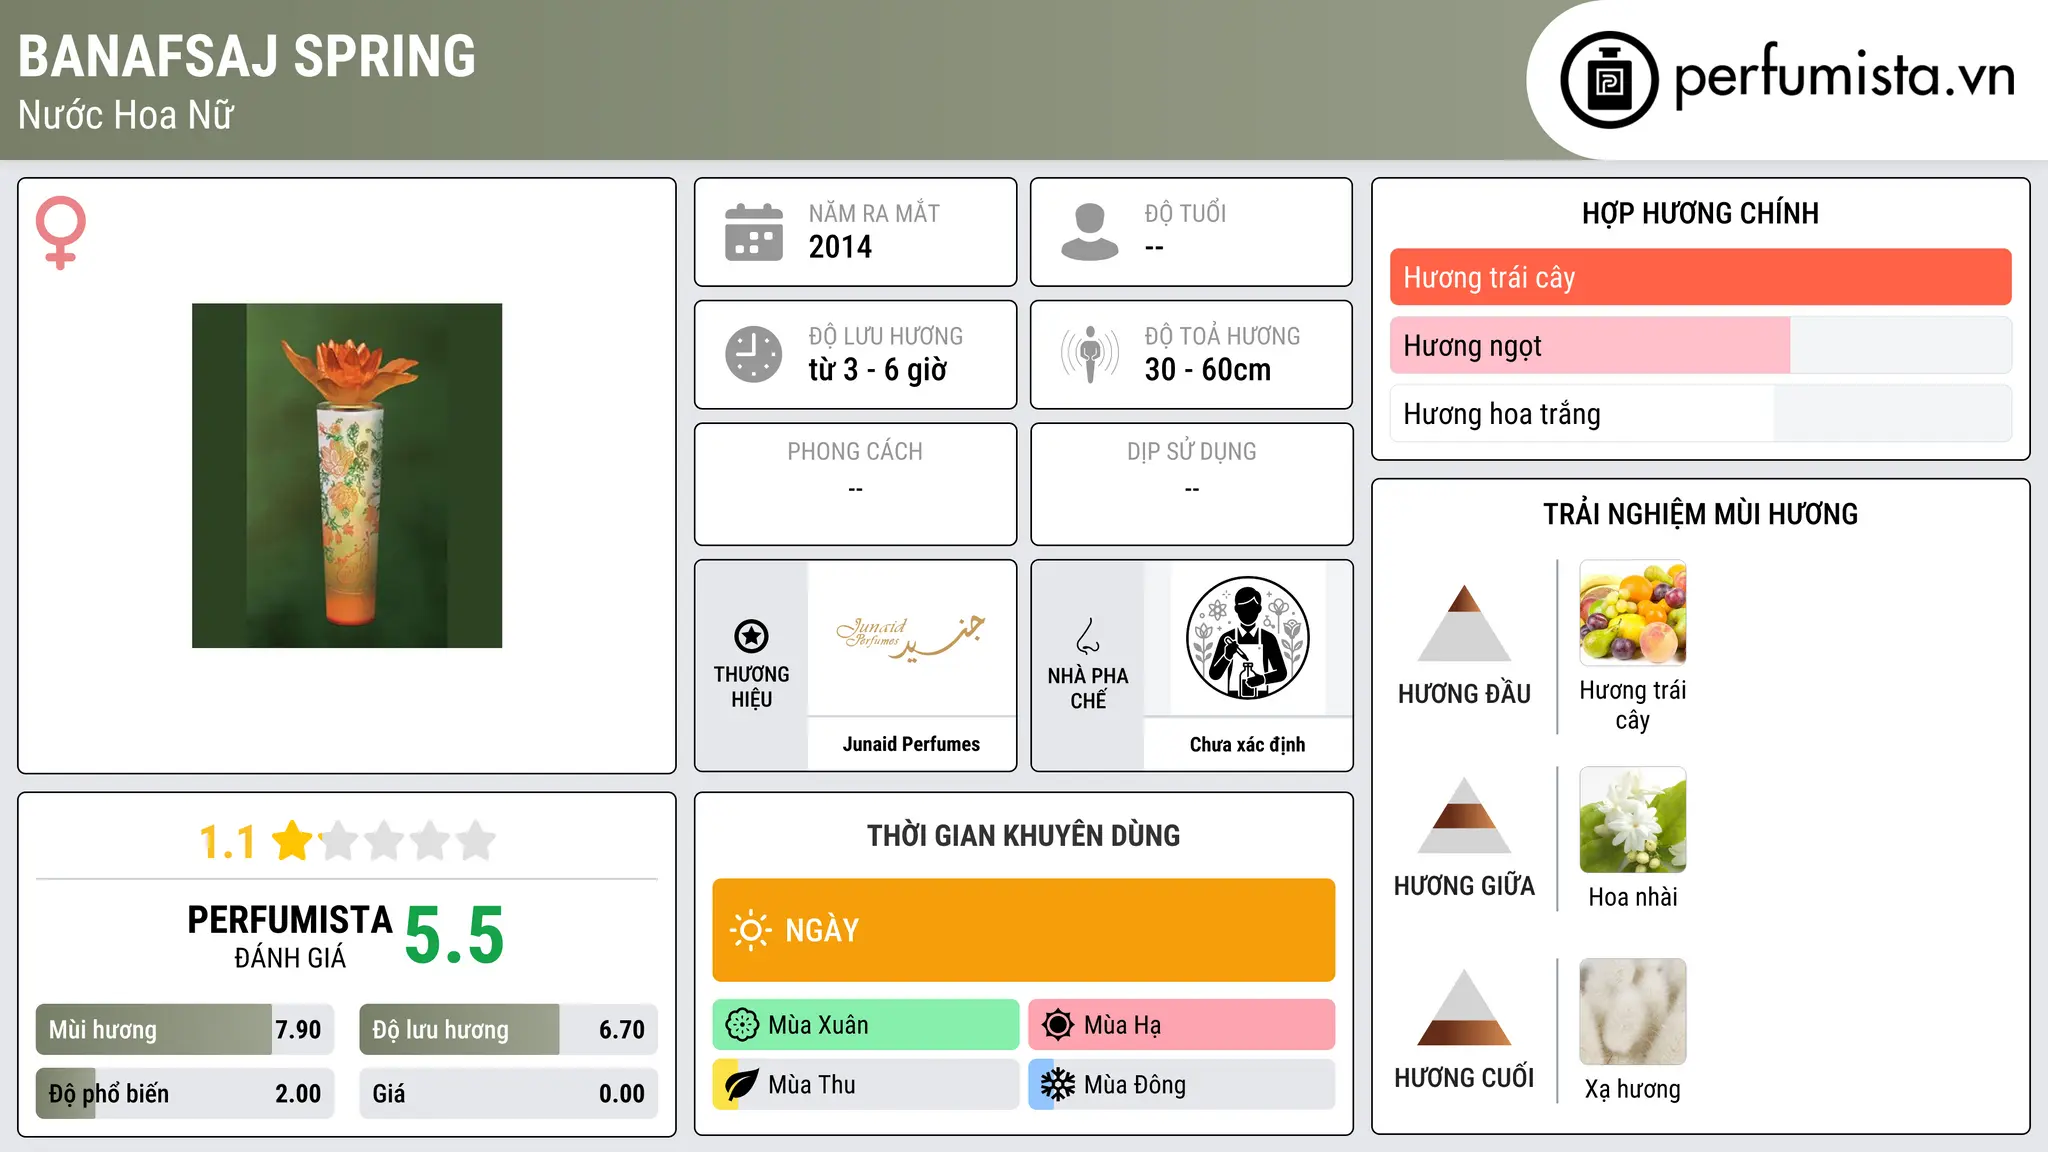Click the sillage projection icon
This screenshot has width=2048, height=1152.
pos(1089,354)
